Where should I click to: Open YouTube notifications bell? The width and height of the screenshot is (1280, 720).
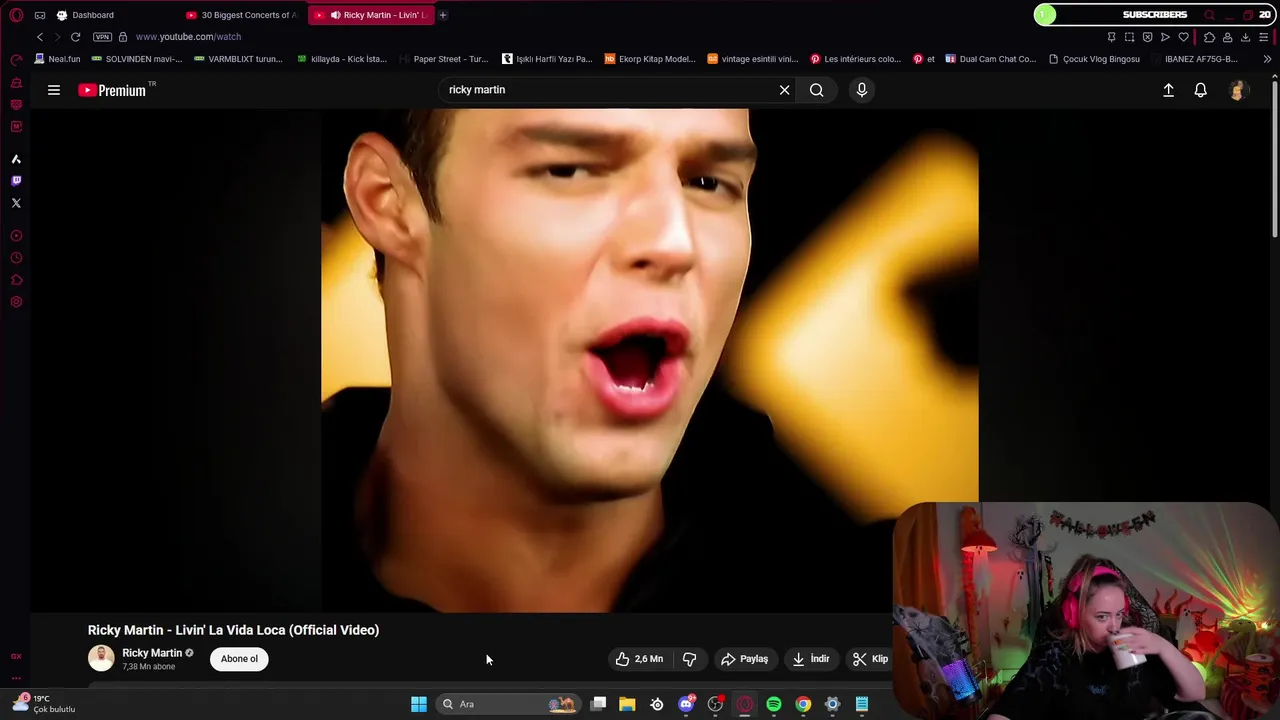pyautogui.click(x=1201, y=90)
